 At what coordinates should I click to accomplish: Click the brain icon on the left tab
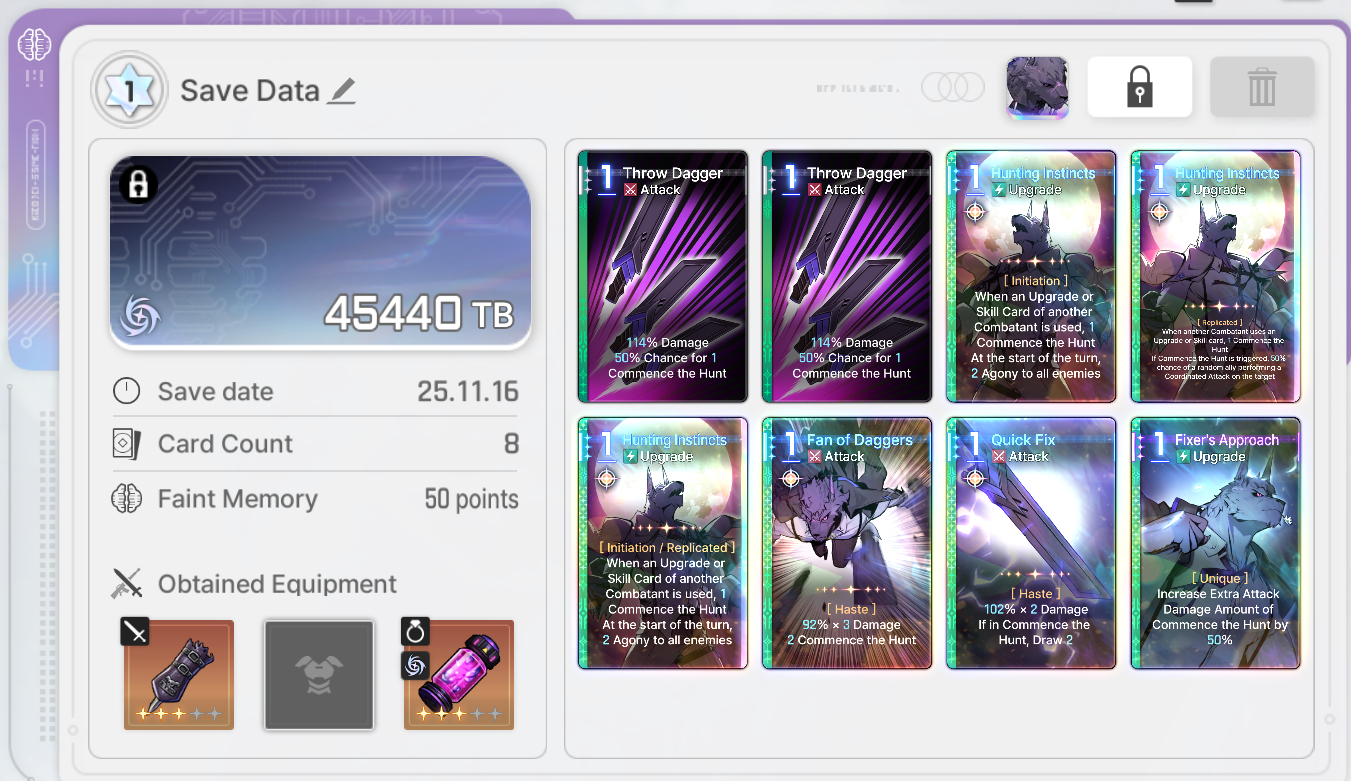click(34, 44)
